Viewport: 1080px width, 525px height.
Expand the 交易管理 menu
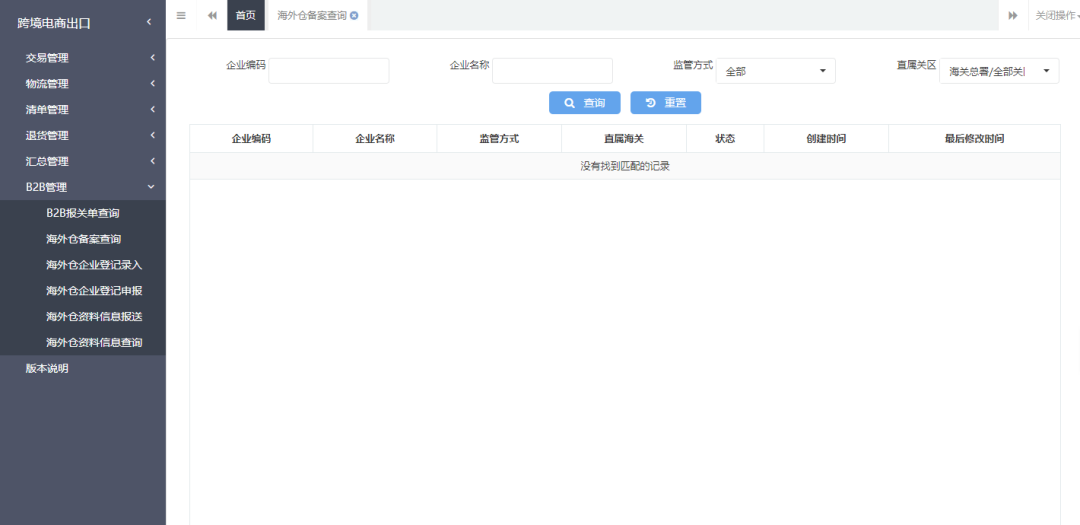pos(82,58)
